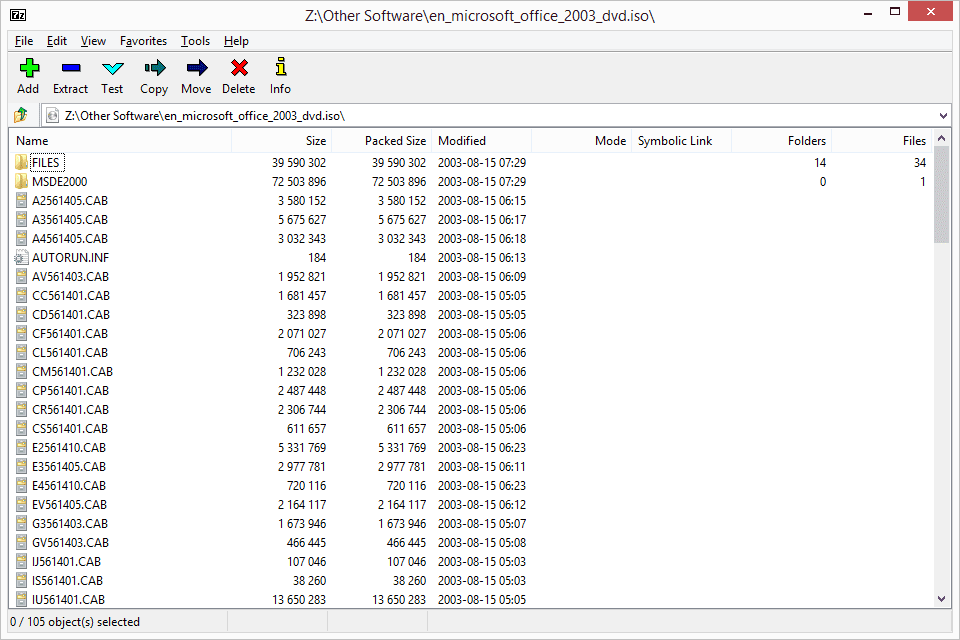The height and width of the screenshot is (640, 960).
Task: Click the 2003-08-15 06:13 modified date
Action: tap(482, 258)
